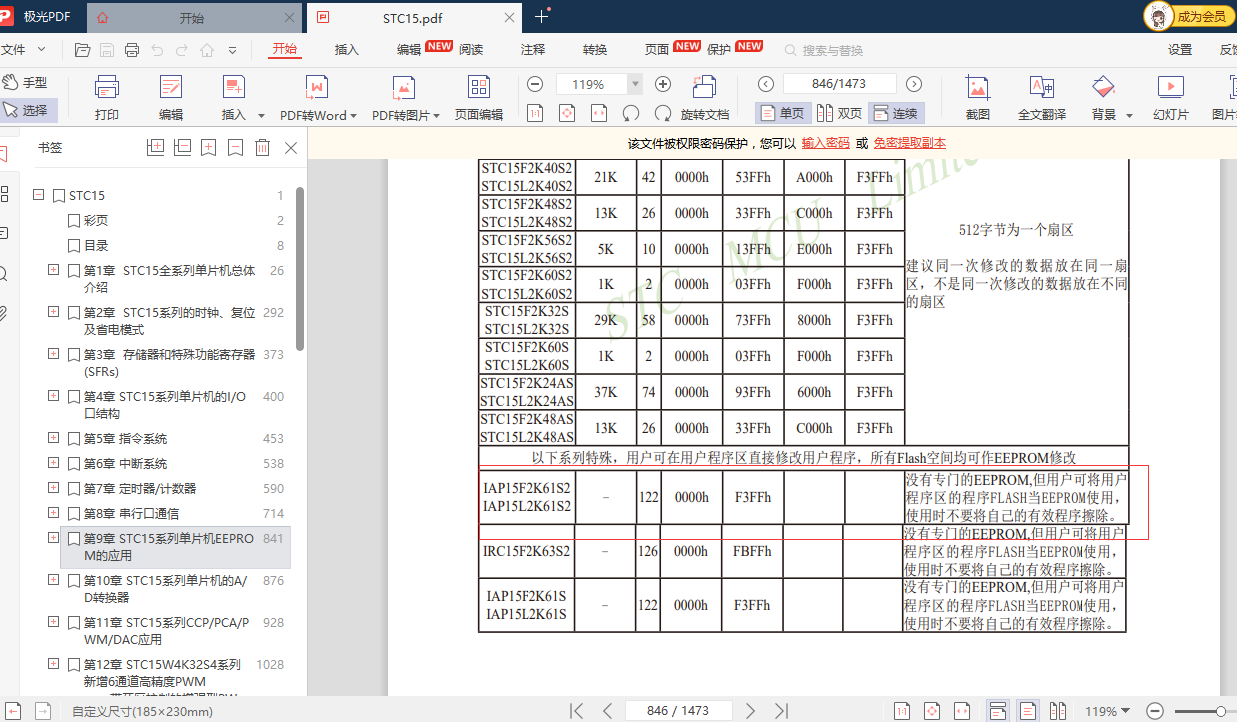Switch to Annotate (注释) ribbon tab
This screenshot has width=1237, height=722.
click(533, 50)
